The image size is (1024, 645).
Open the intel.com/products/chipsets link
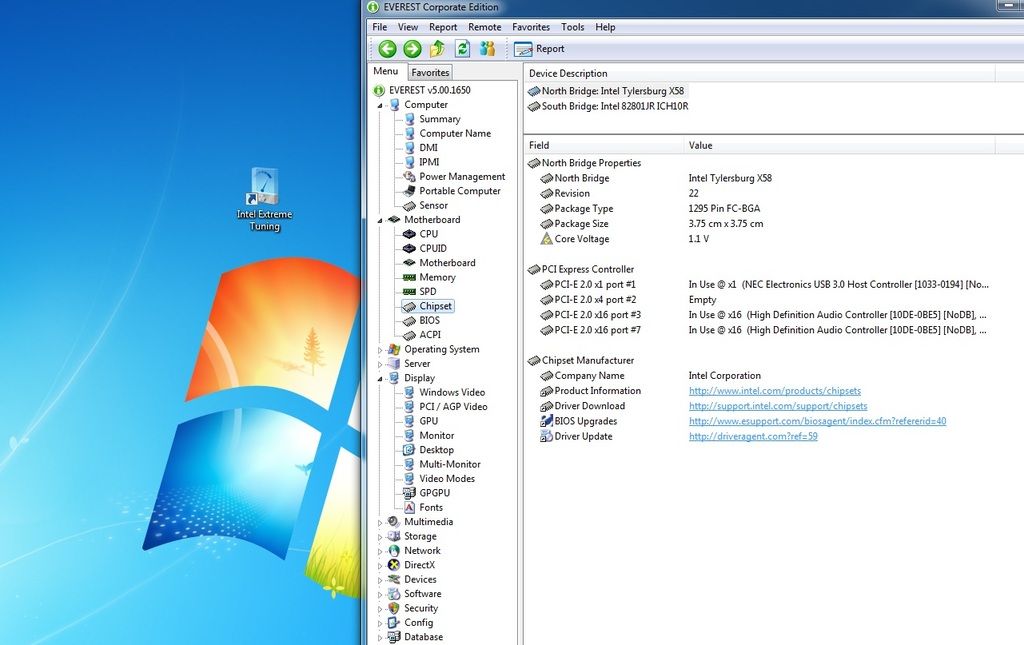coord(775,390)
